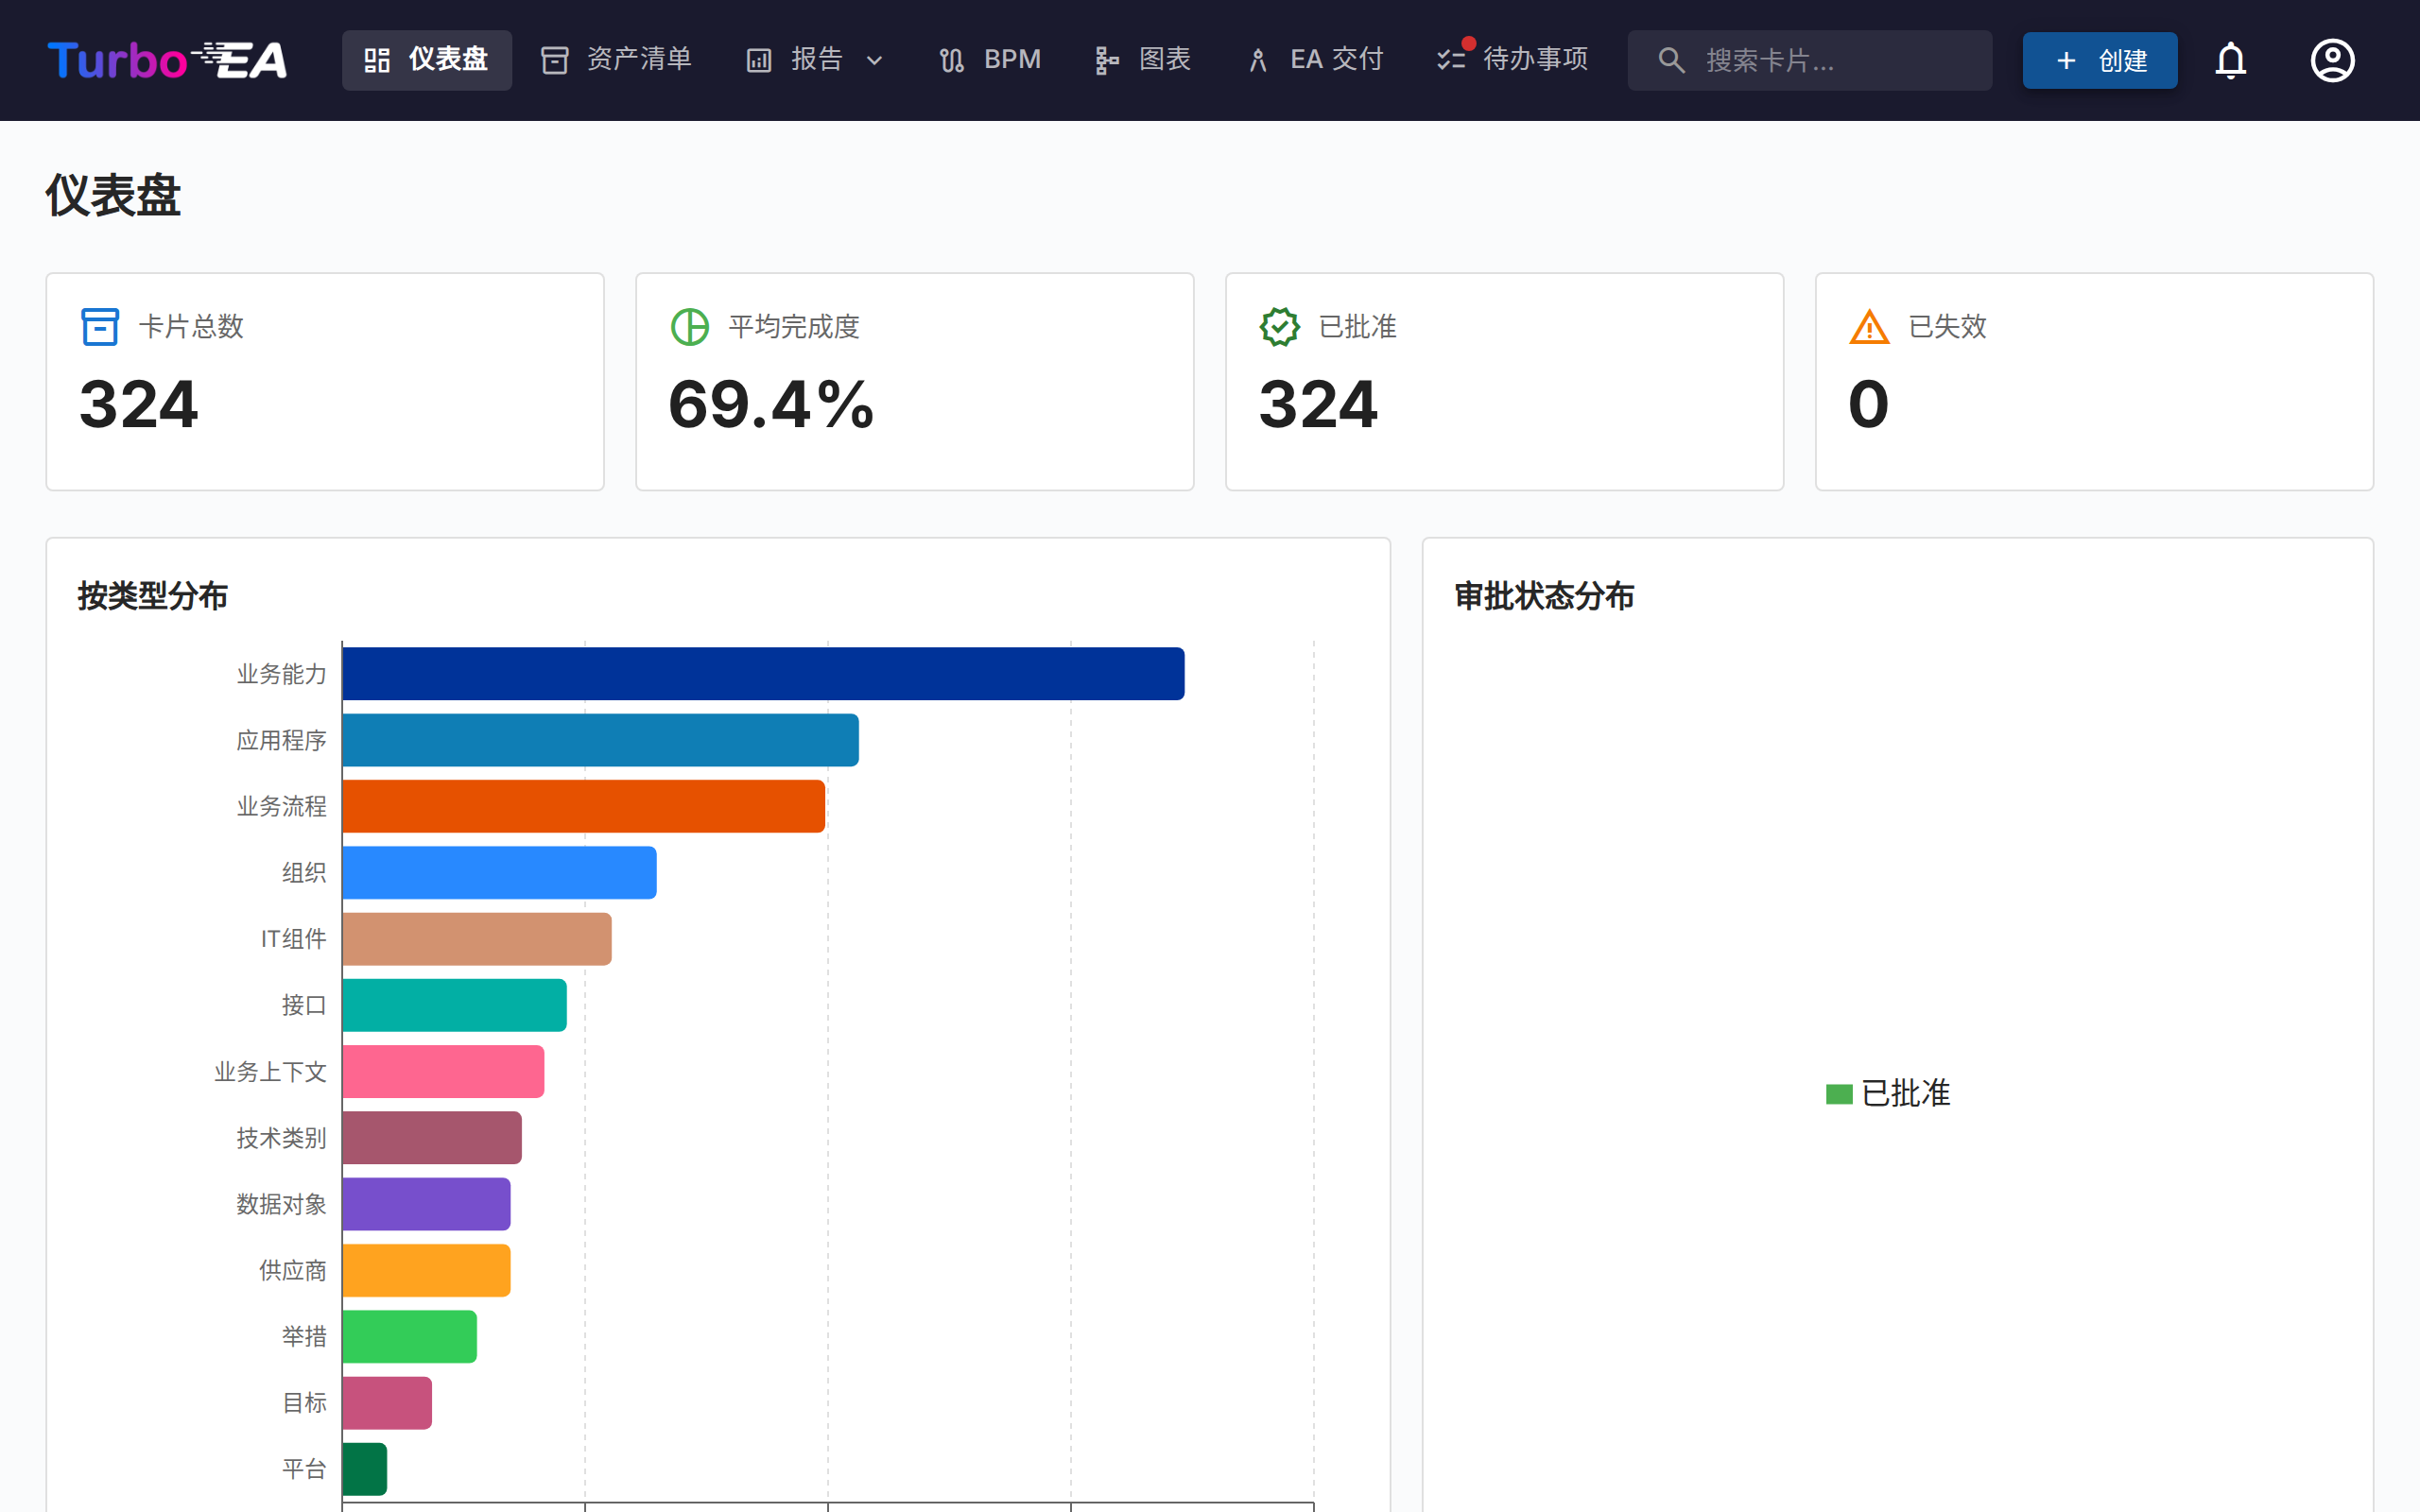
Task: Open the user account profile icon
Action: [2332, 60]
